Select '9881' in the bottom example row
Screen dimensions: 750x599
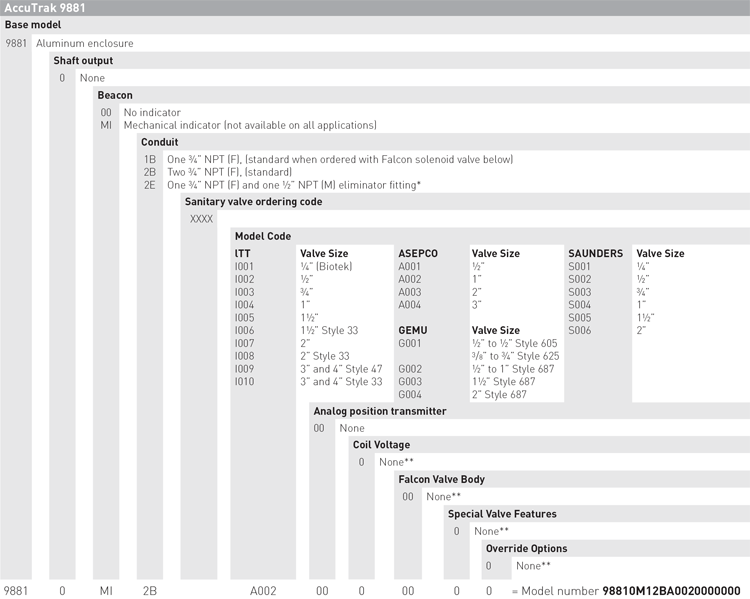point(16,591)
